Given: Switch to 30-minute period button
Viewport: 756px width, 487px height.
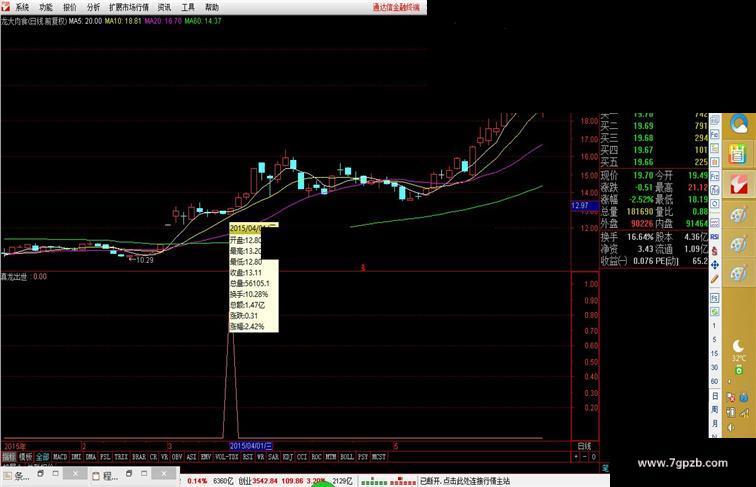Looking at the screenshot, I should click(x=715, y=367).
